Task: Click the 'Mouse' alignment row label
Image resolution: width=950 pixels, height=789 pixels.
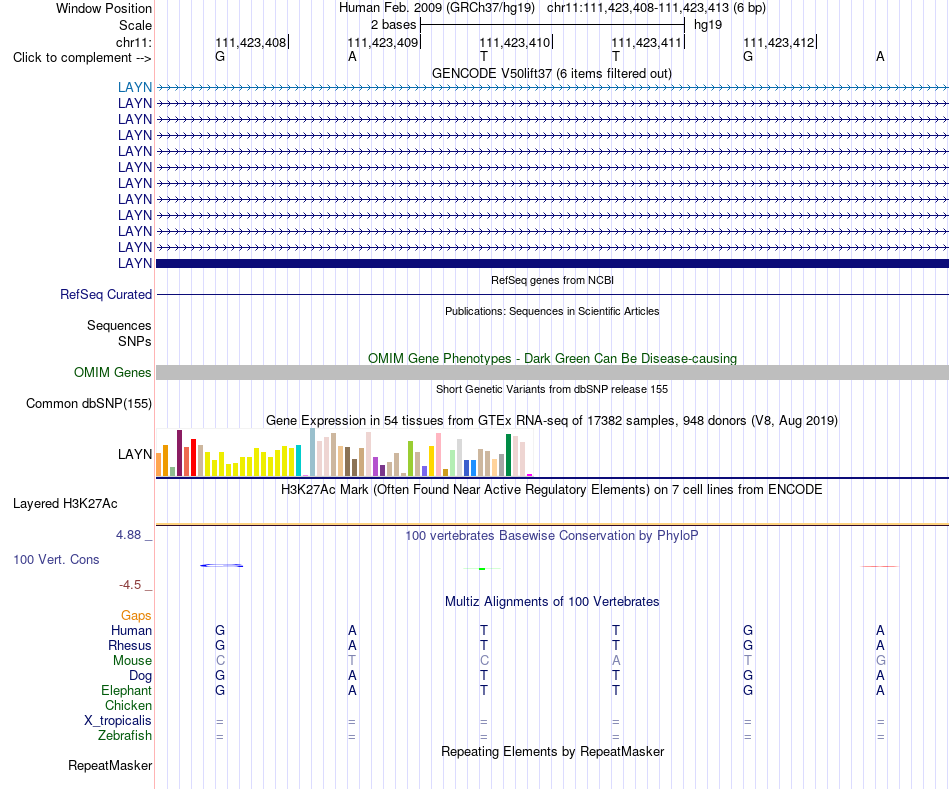Action: point(132,661)
